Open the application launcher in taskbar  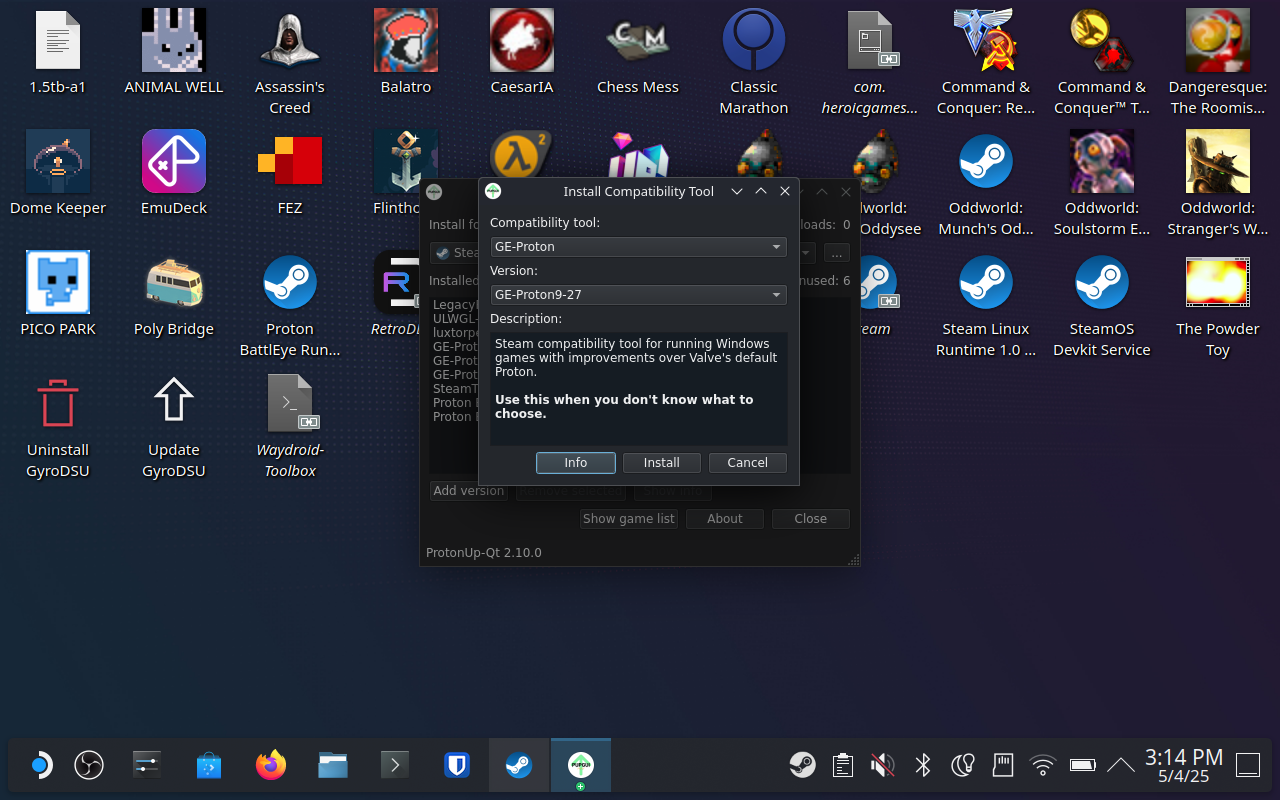point(39,766)
